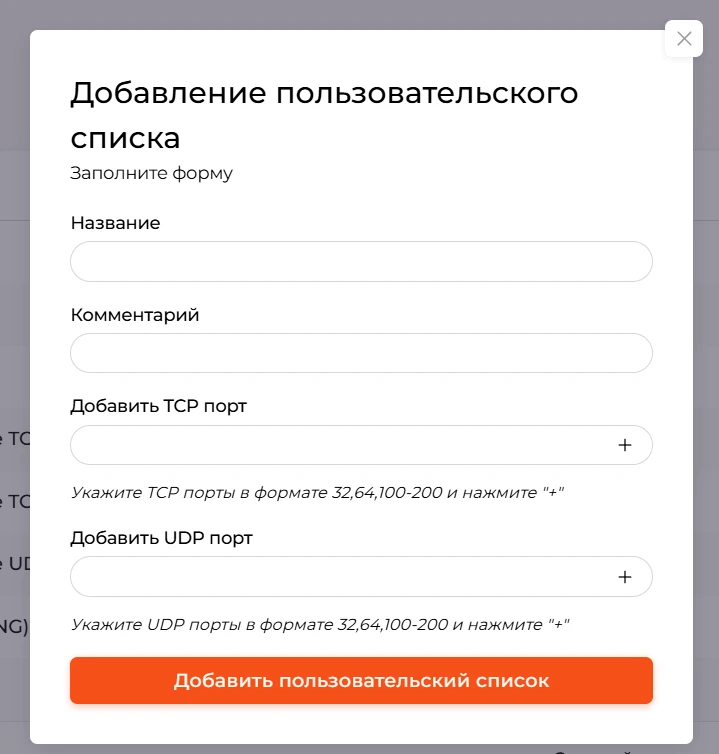Click the TCP ports format hint text

(x=317, y=493)
